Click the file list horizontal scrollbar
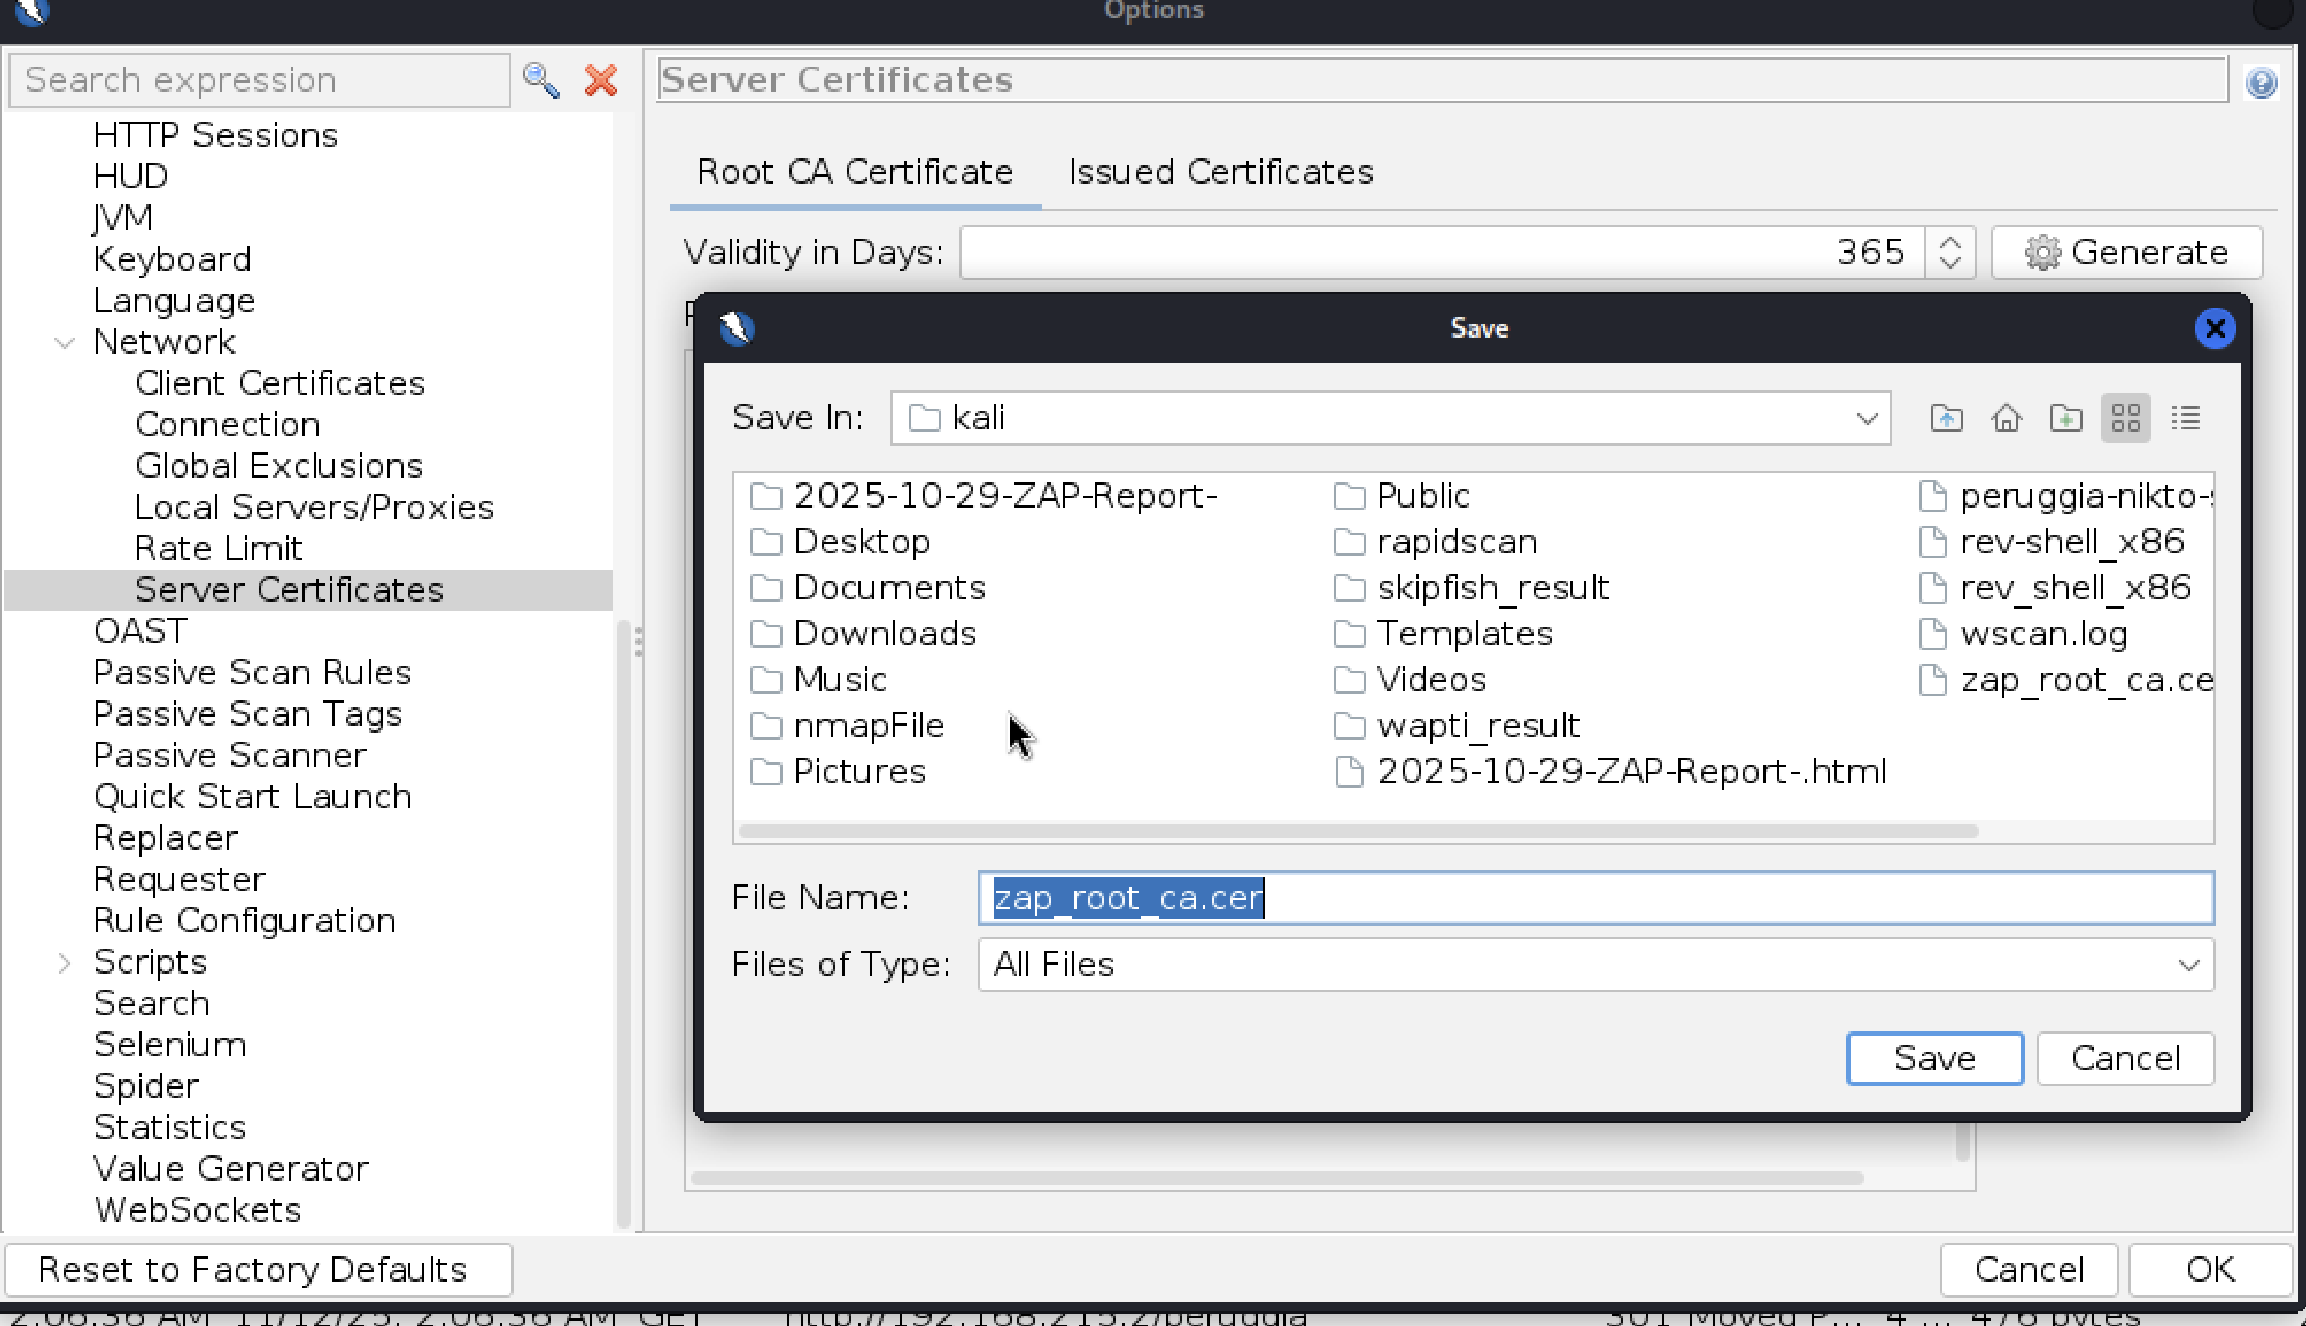 click(1358, 831)
